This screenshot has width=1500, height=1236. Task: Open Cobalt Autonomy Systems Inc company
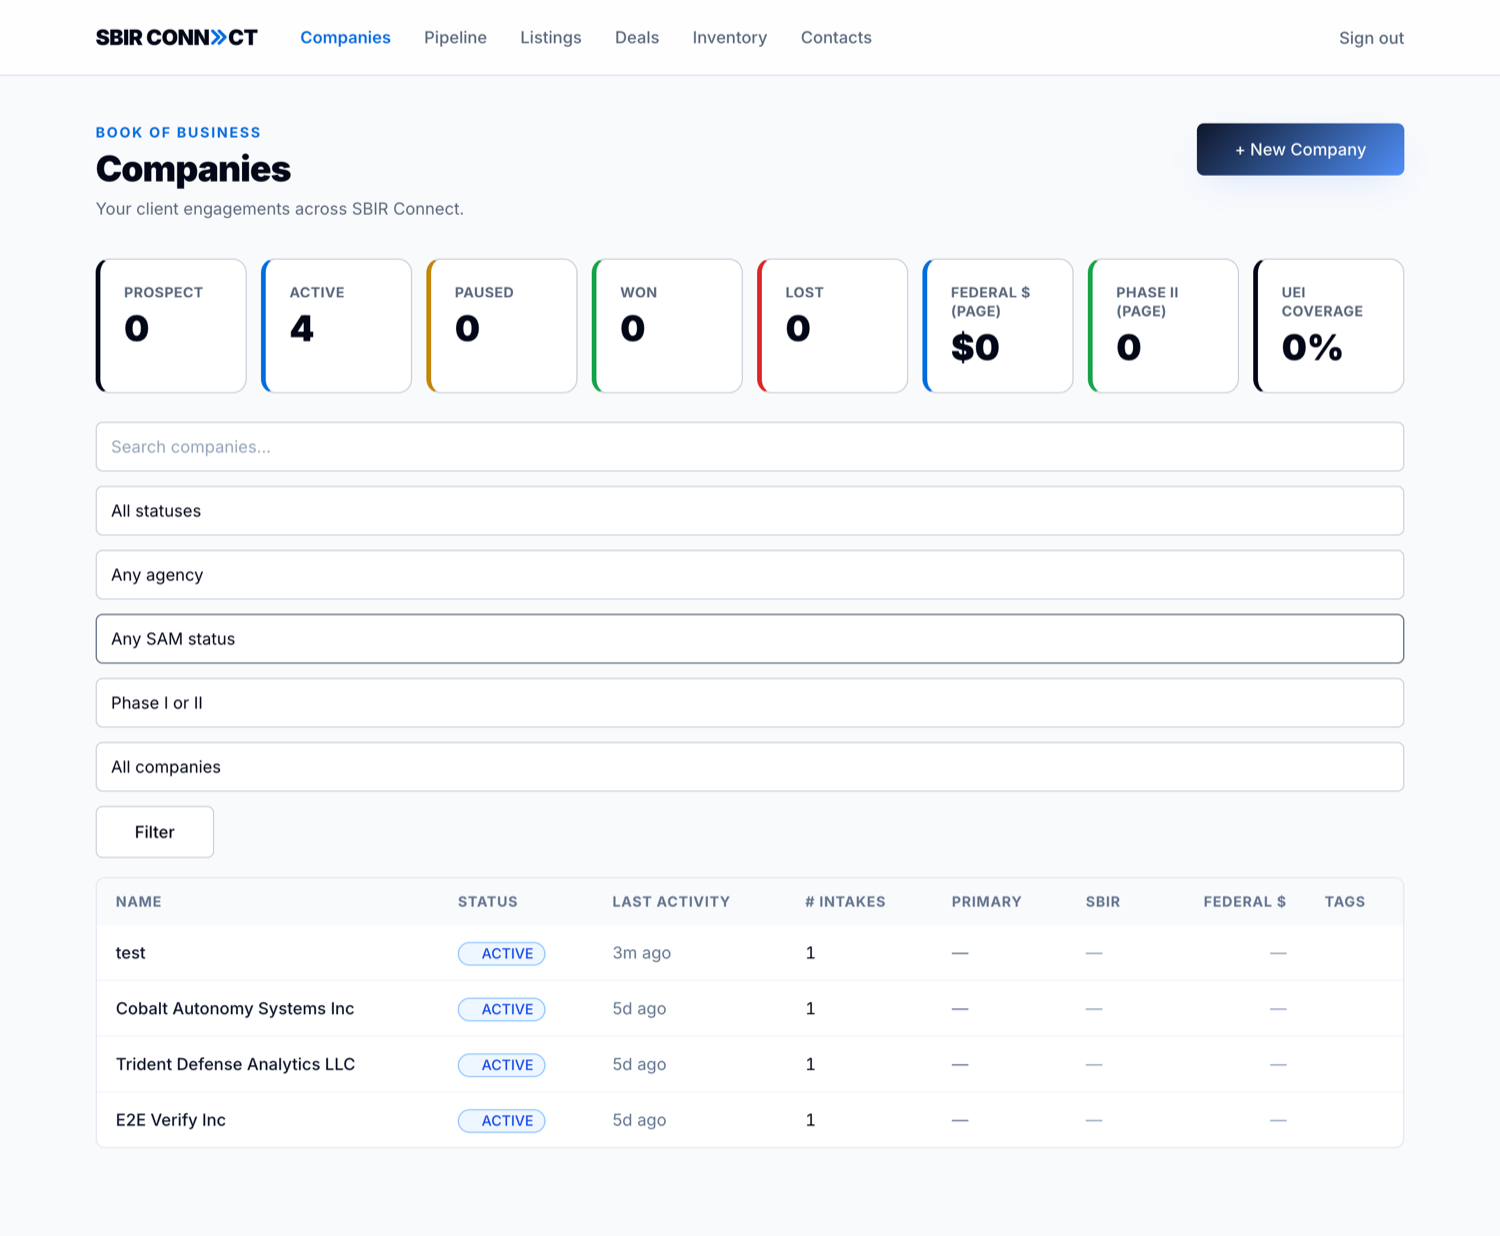tap(235, 1008)
